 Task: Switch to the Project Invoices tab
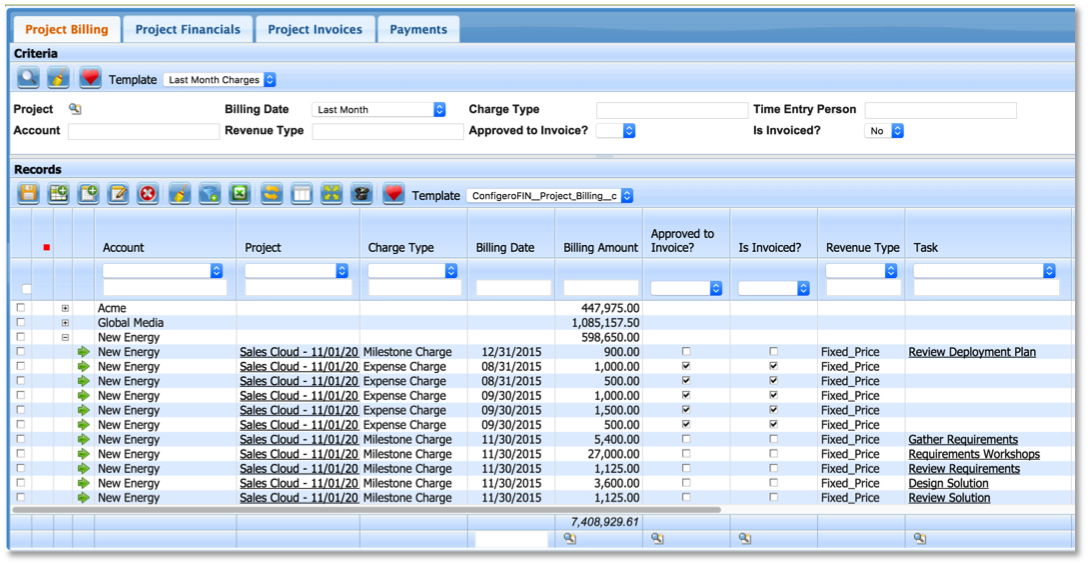coord(315,29)
